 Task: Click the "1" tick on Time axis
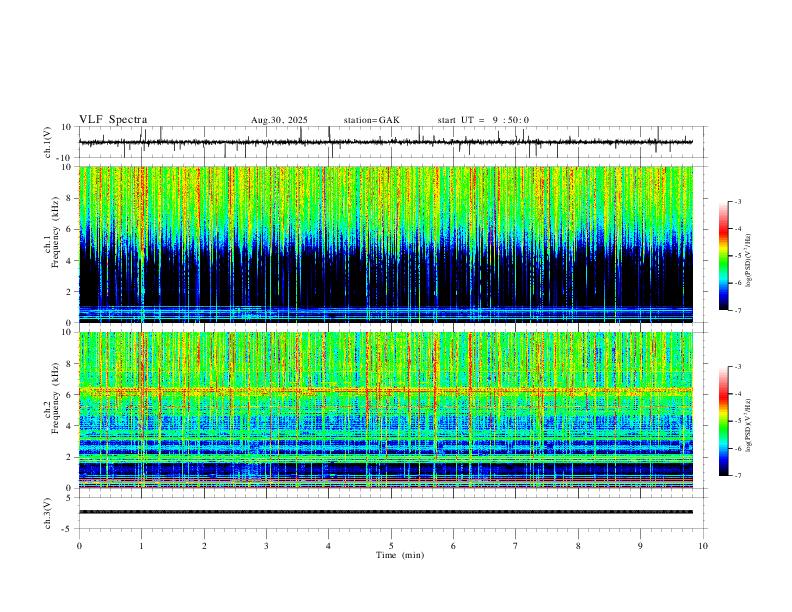tap(141, 546)
